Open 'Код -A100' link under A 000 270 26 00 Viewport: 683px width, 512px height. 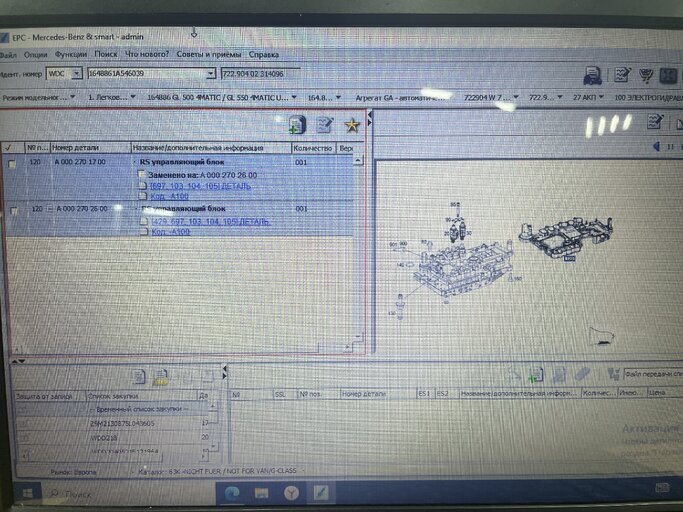click(x=171, y=231)
